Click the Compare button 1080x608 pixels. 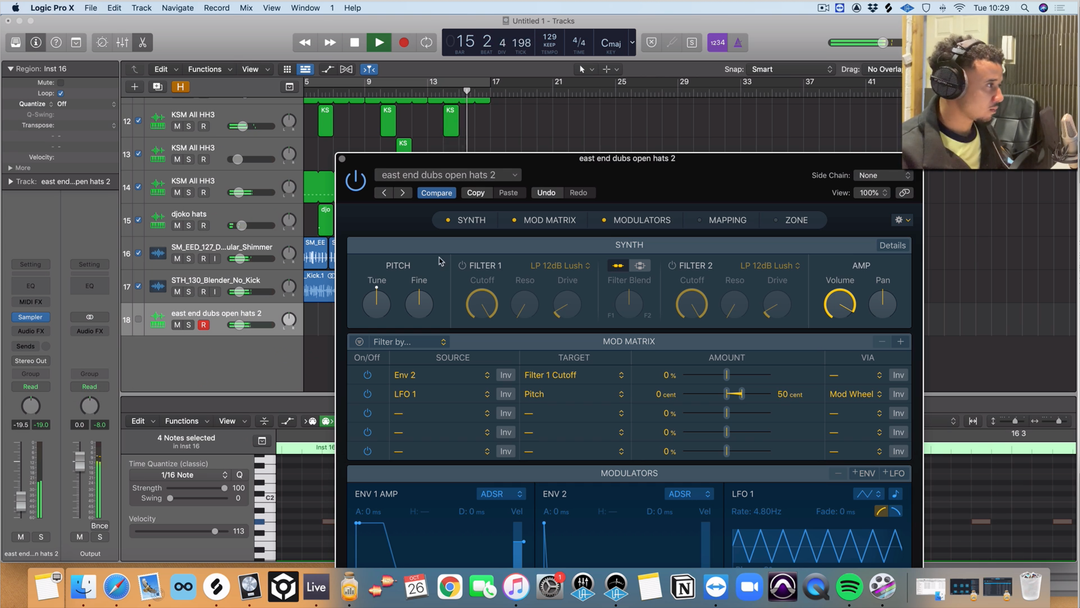[x=436, y=193]
